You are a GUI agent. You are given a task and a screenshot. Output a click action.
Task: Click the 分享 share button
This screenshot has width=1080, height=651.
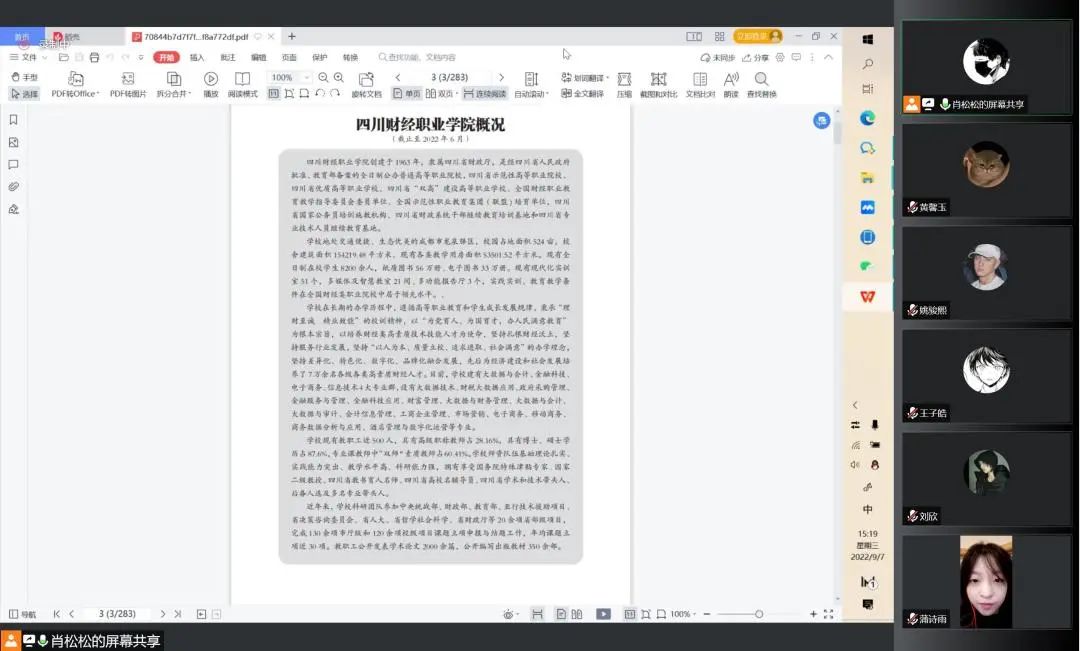click(x=756, y=57)
